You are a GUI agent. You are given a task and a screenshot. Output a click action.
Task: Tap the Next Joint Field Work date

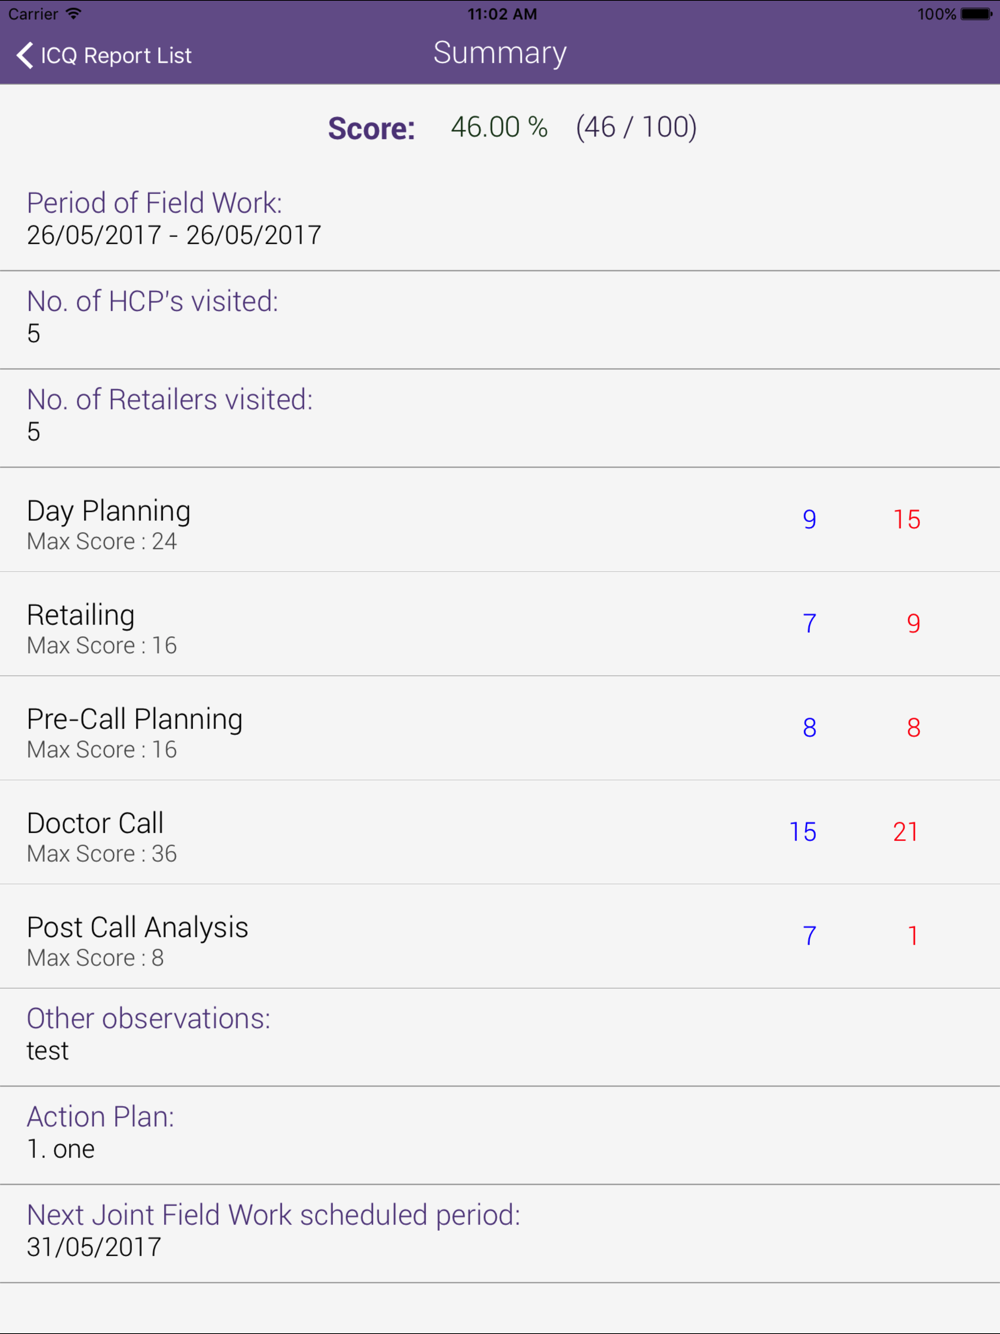[x=94, y=1247]
